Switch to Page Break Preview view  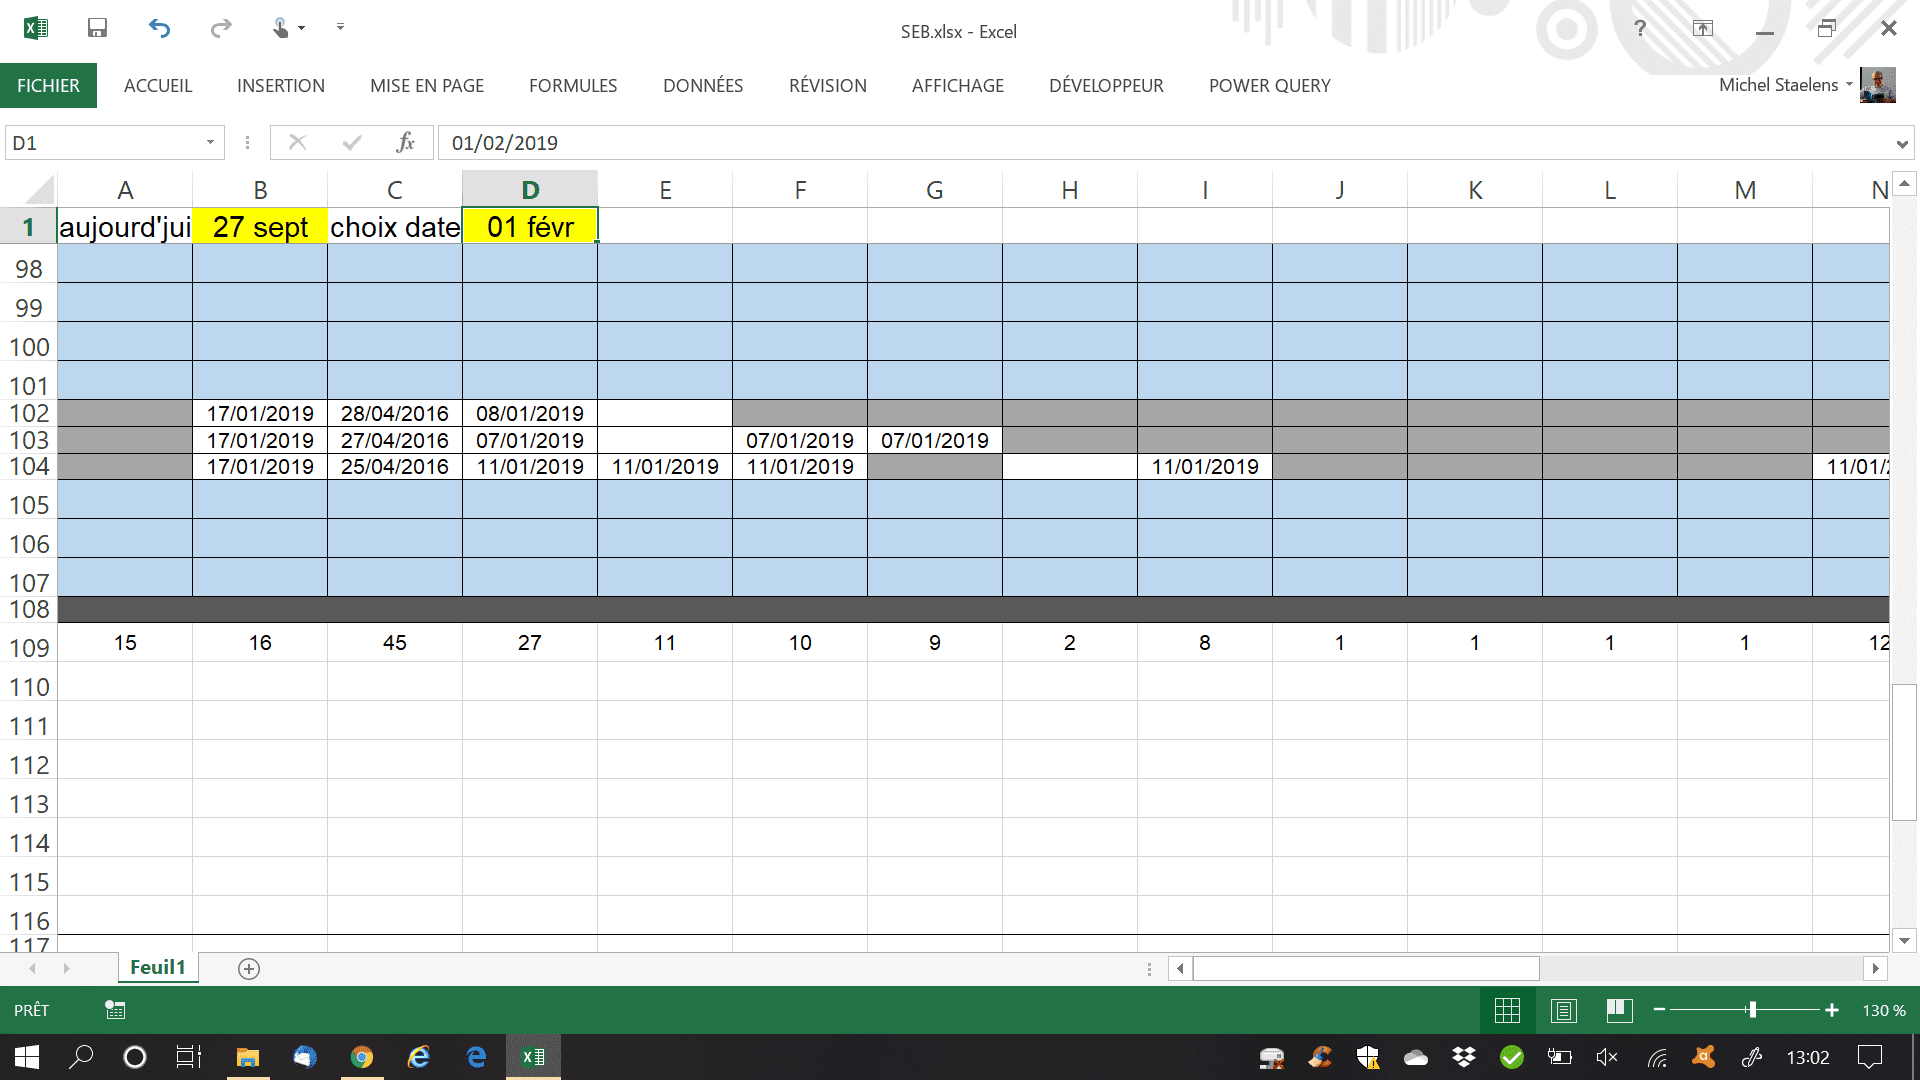pos(1620,1010)
